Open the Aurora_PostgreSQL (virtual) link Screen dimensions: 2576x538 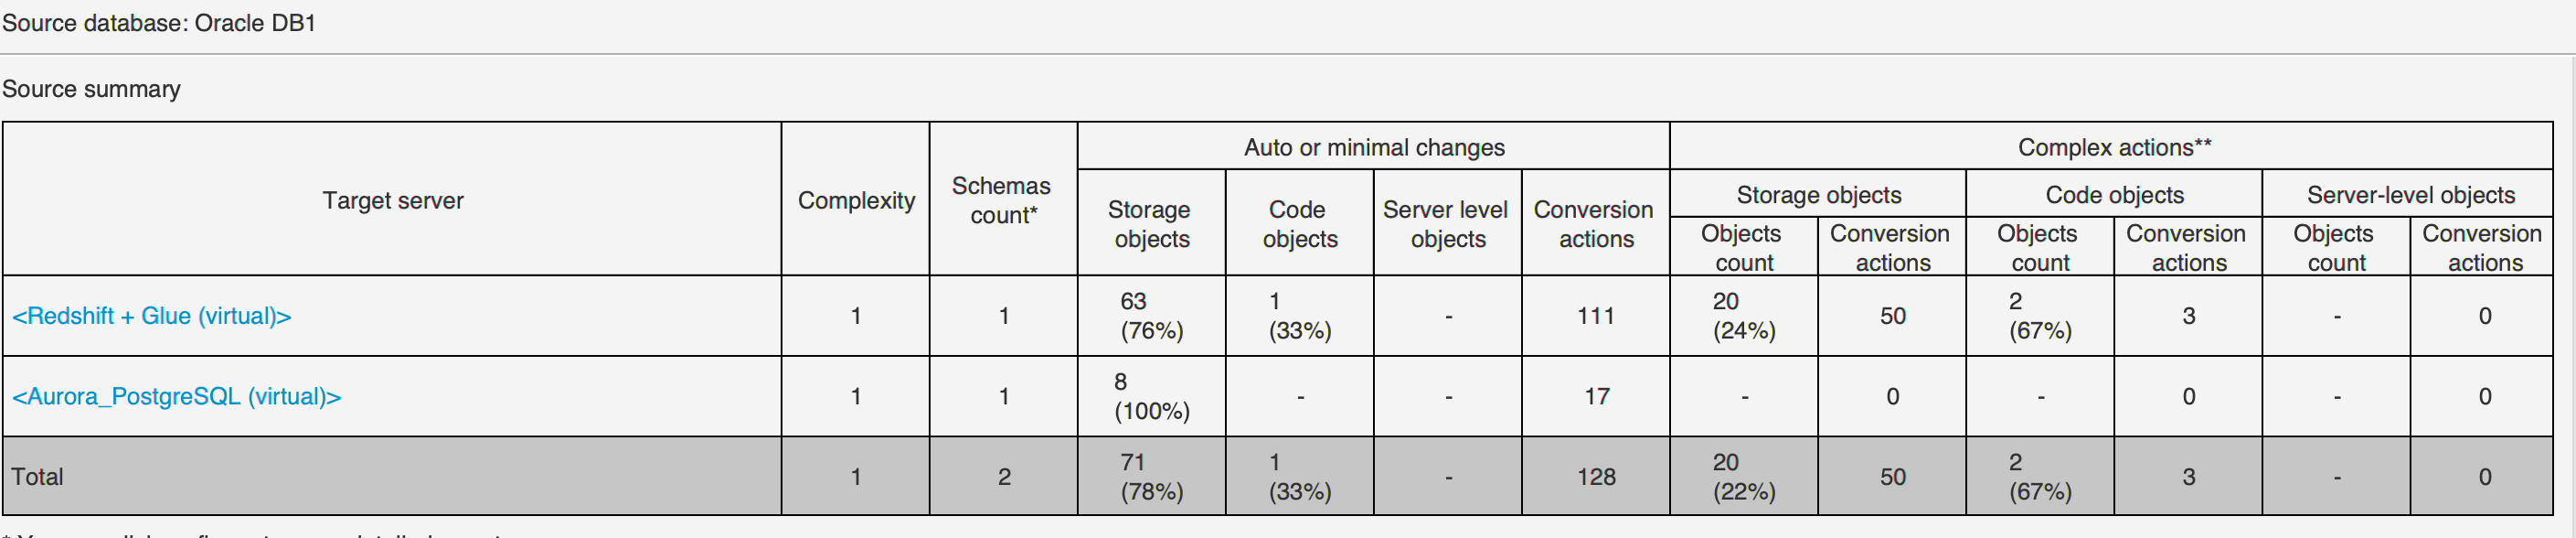176,397
